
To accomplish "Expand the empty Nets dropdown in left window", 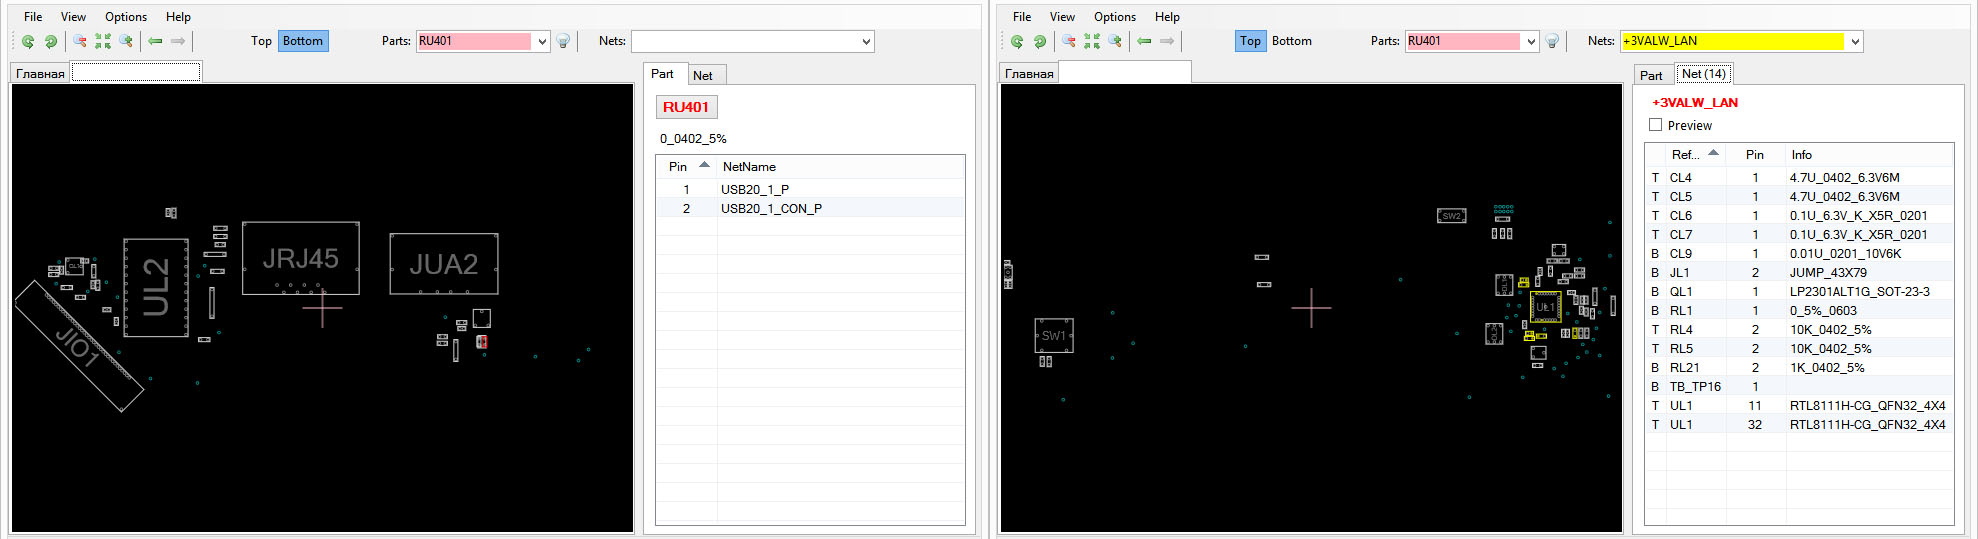I will pos(866,41).
